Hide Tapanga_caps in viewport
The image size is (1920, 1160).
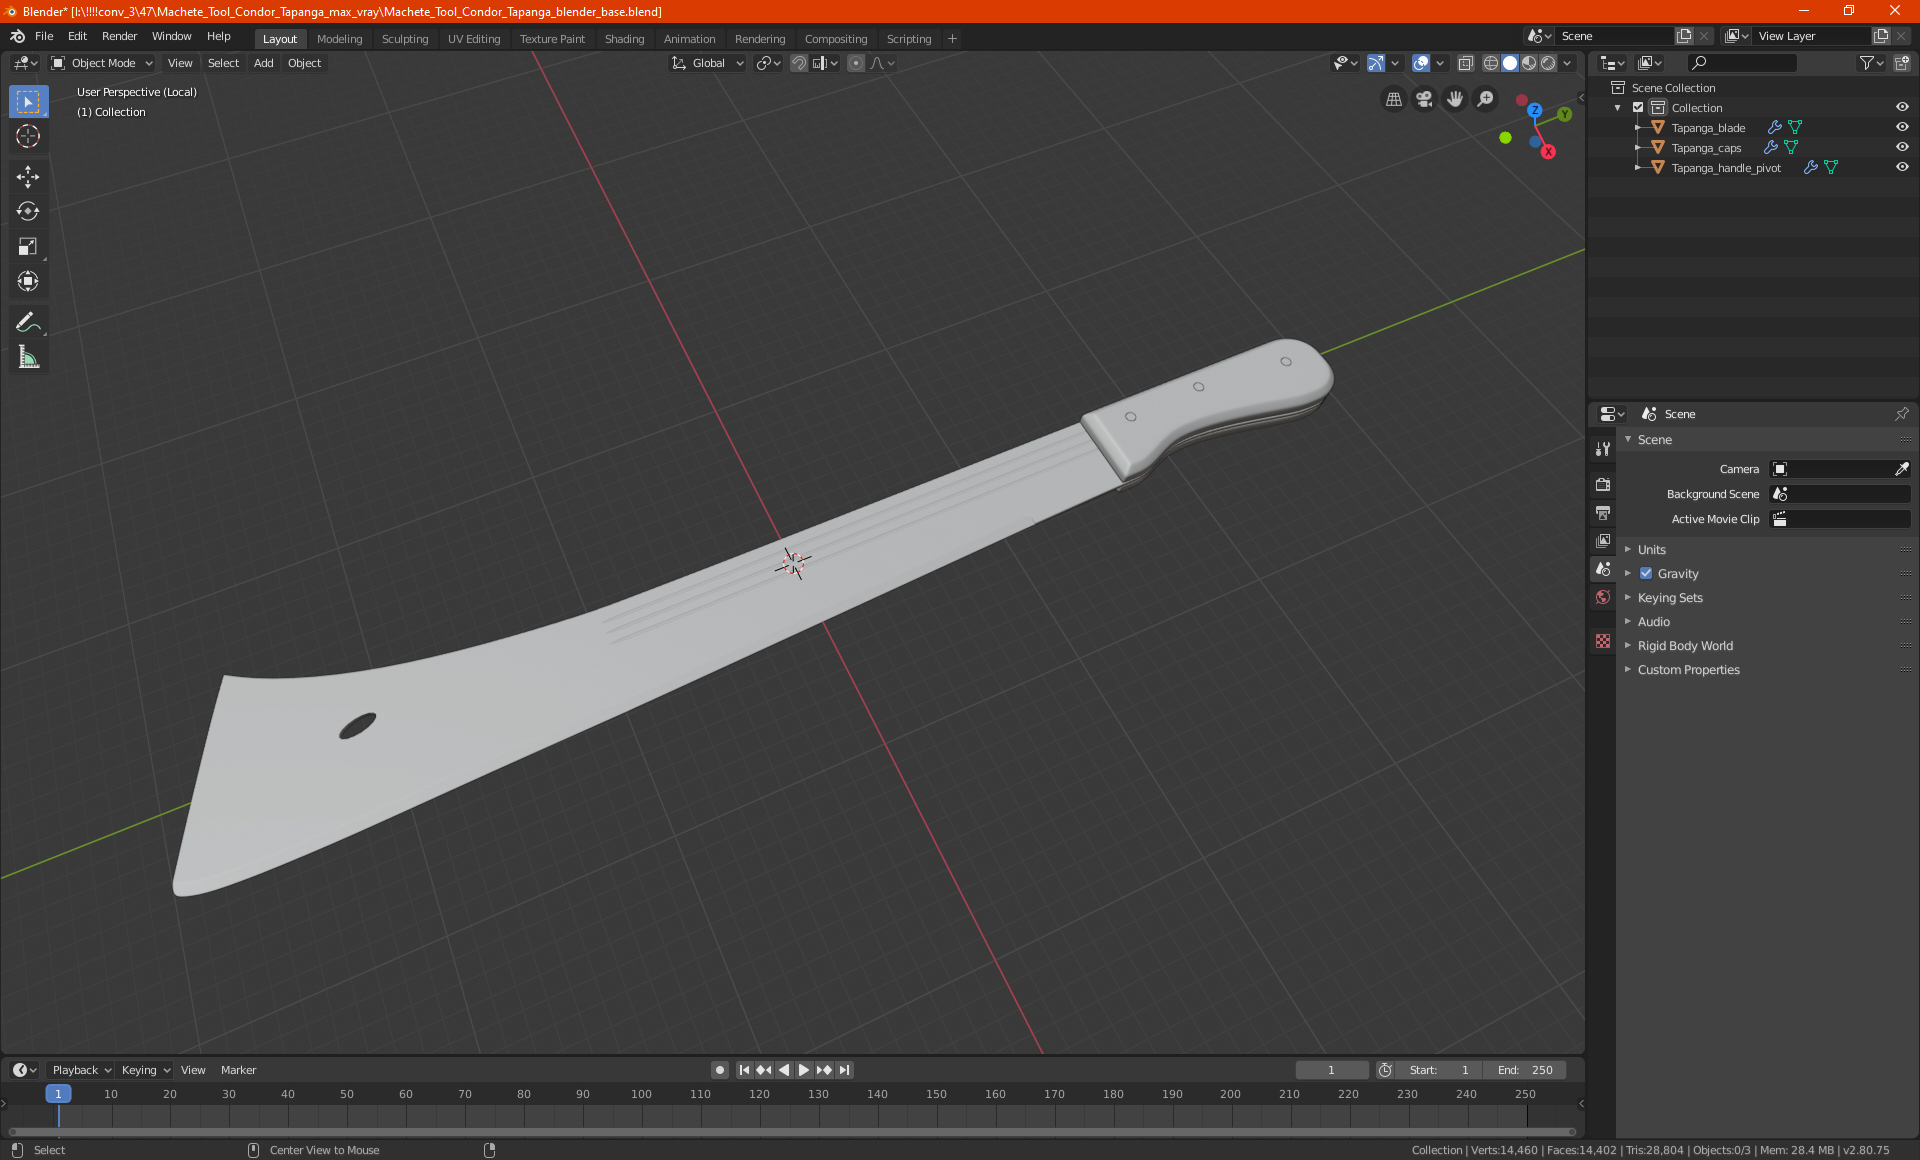click(x=1902, y=147)
